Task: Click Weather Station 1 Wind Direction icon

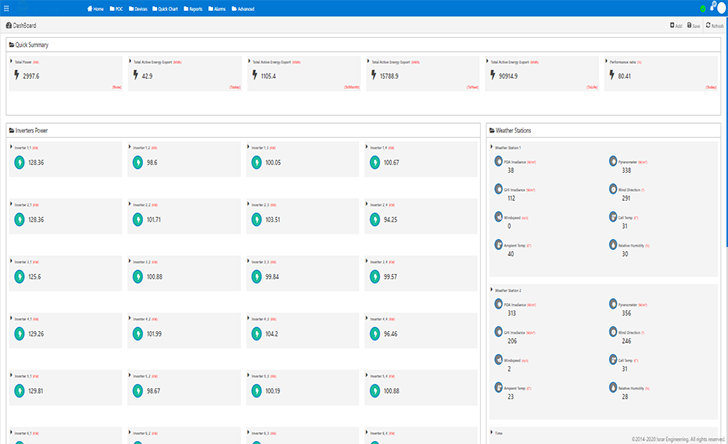Action: tap(613, 189)
